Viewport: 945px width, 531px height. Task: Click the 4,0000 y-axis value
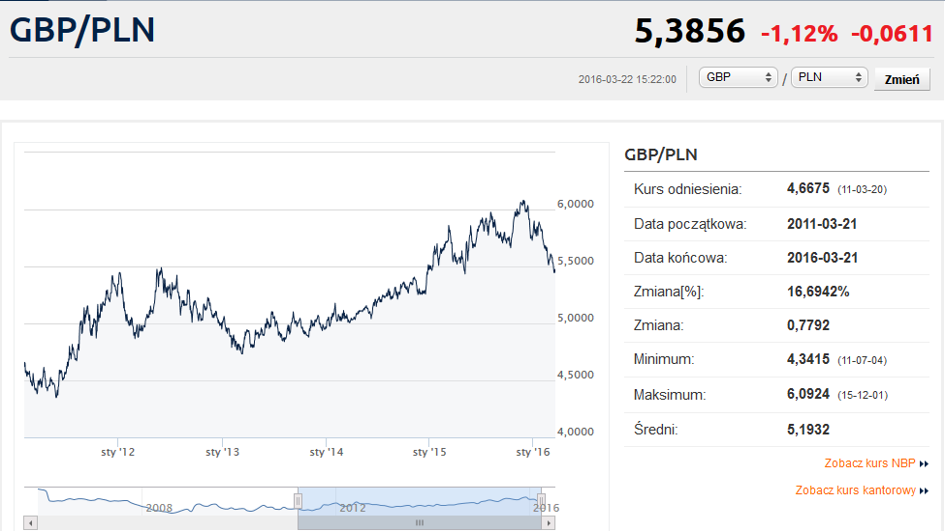(x=575, y=432)
